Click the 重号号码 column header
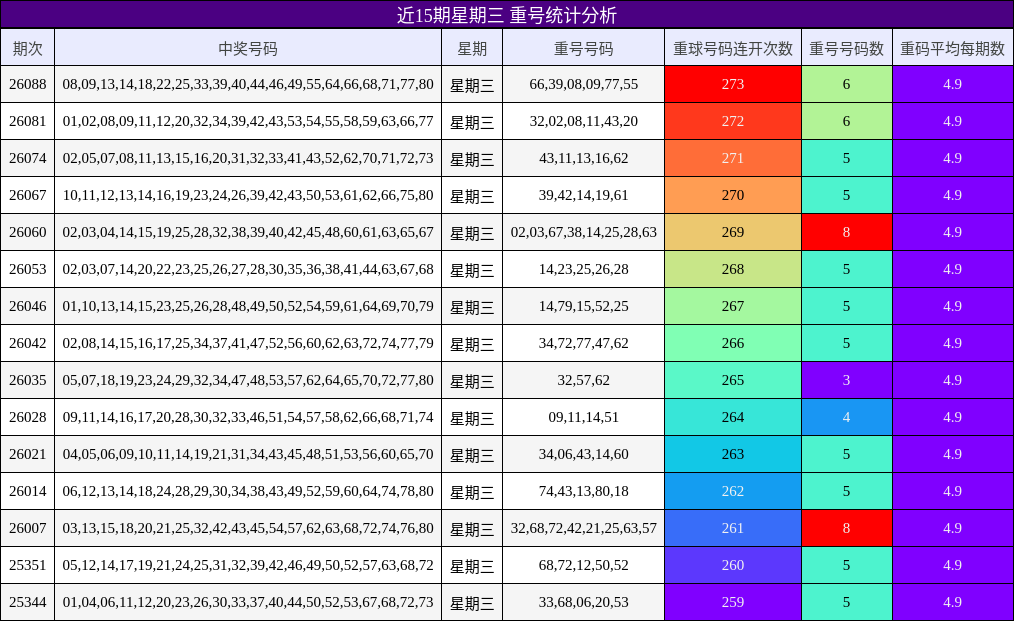The width and height of the screenshot is (1014, 621). pos(583,47)
